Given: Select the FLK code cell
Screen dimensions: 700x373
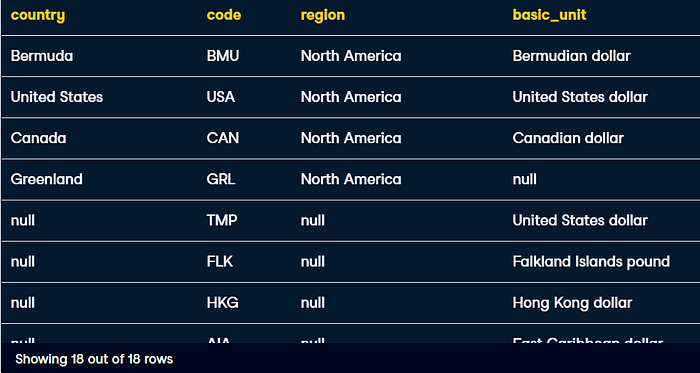Looking at the screenshot, I should tap(220, 261).
